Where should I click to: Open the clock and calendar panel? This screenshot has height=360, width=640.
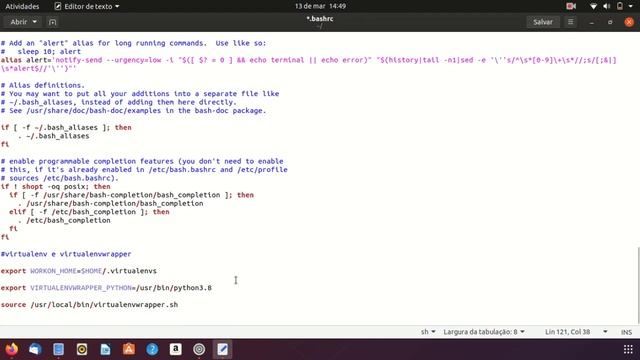(x=320, y=6)
